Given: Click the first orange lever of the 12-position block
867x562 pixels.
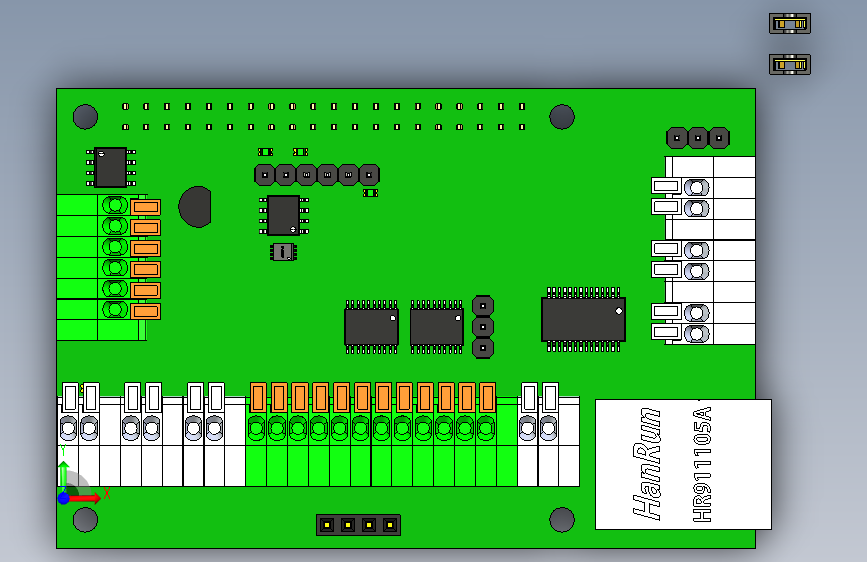Looking at the screenshot, I should coord(258,397).
